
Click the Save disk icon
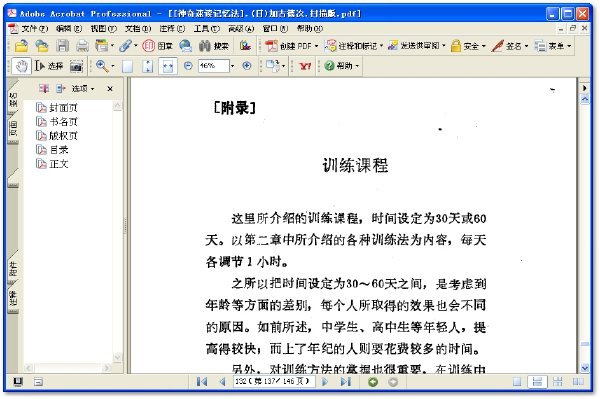tap(62, 46)
